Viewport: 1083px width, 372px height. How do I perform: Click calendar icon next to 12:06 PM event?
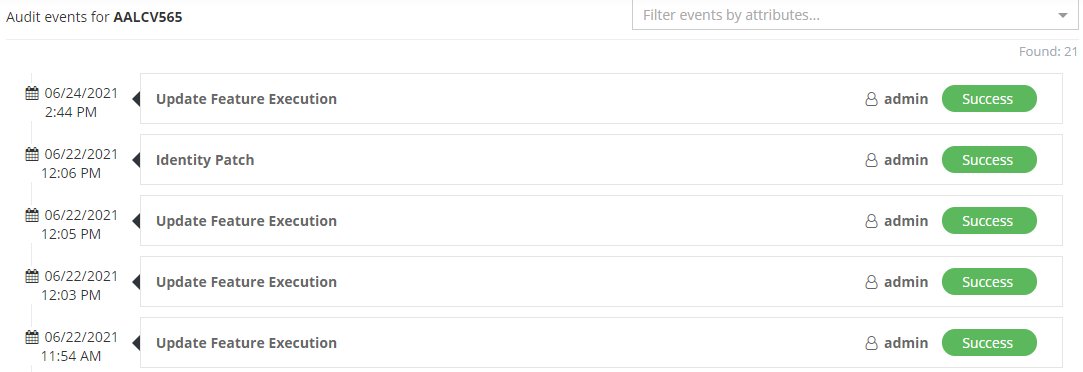pos(32,154)
